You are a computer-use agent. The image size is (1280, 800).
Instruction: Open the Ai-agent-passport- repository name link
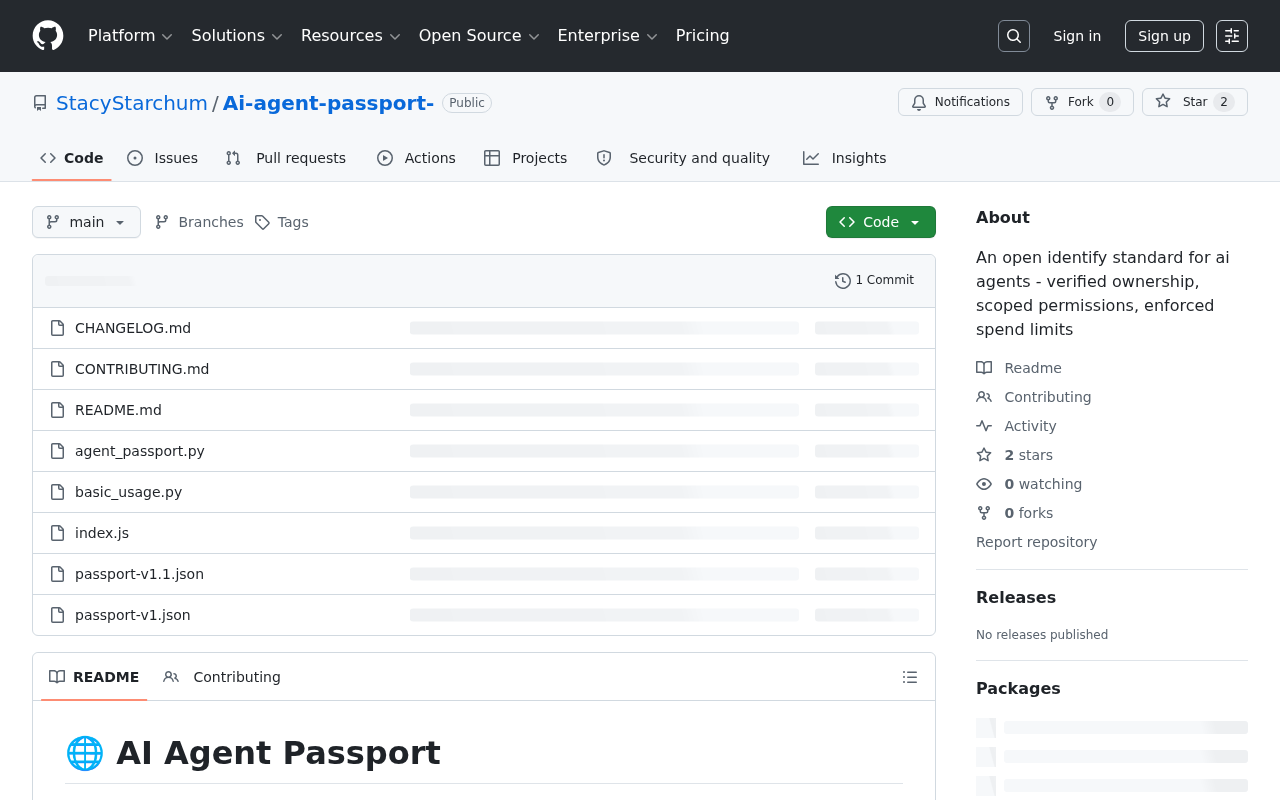tap(328, 103)
